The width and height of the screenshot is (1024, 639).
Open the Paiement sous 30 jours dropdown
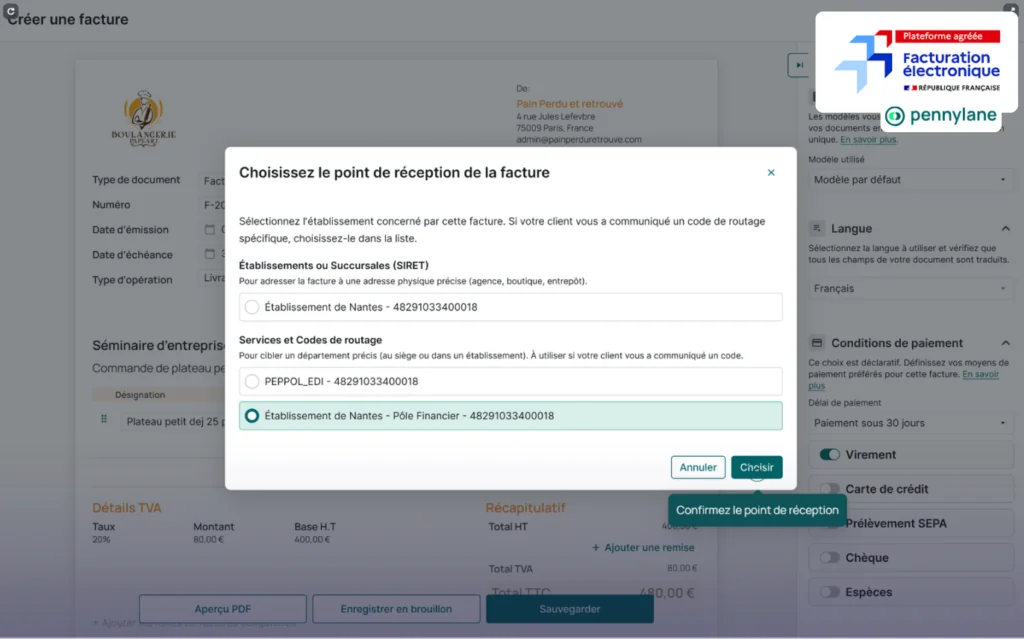(910, 423)
